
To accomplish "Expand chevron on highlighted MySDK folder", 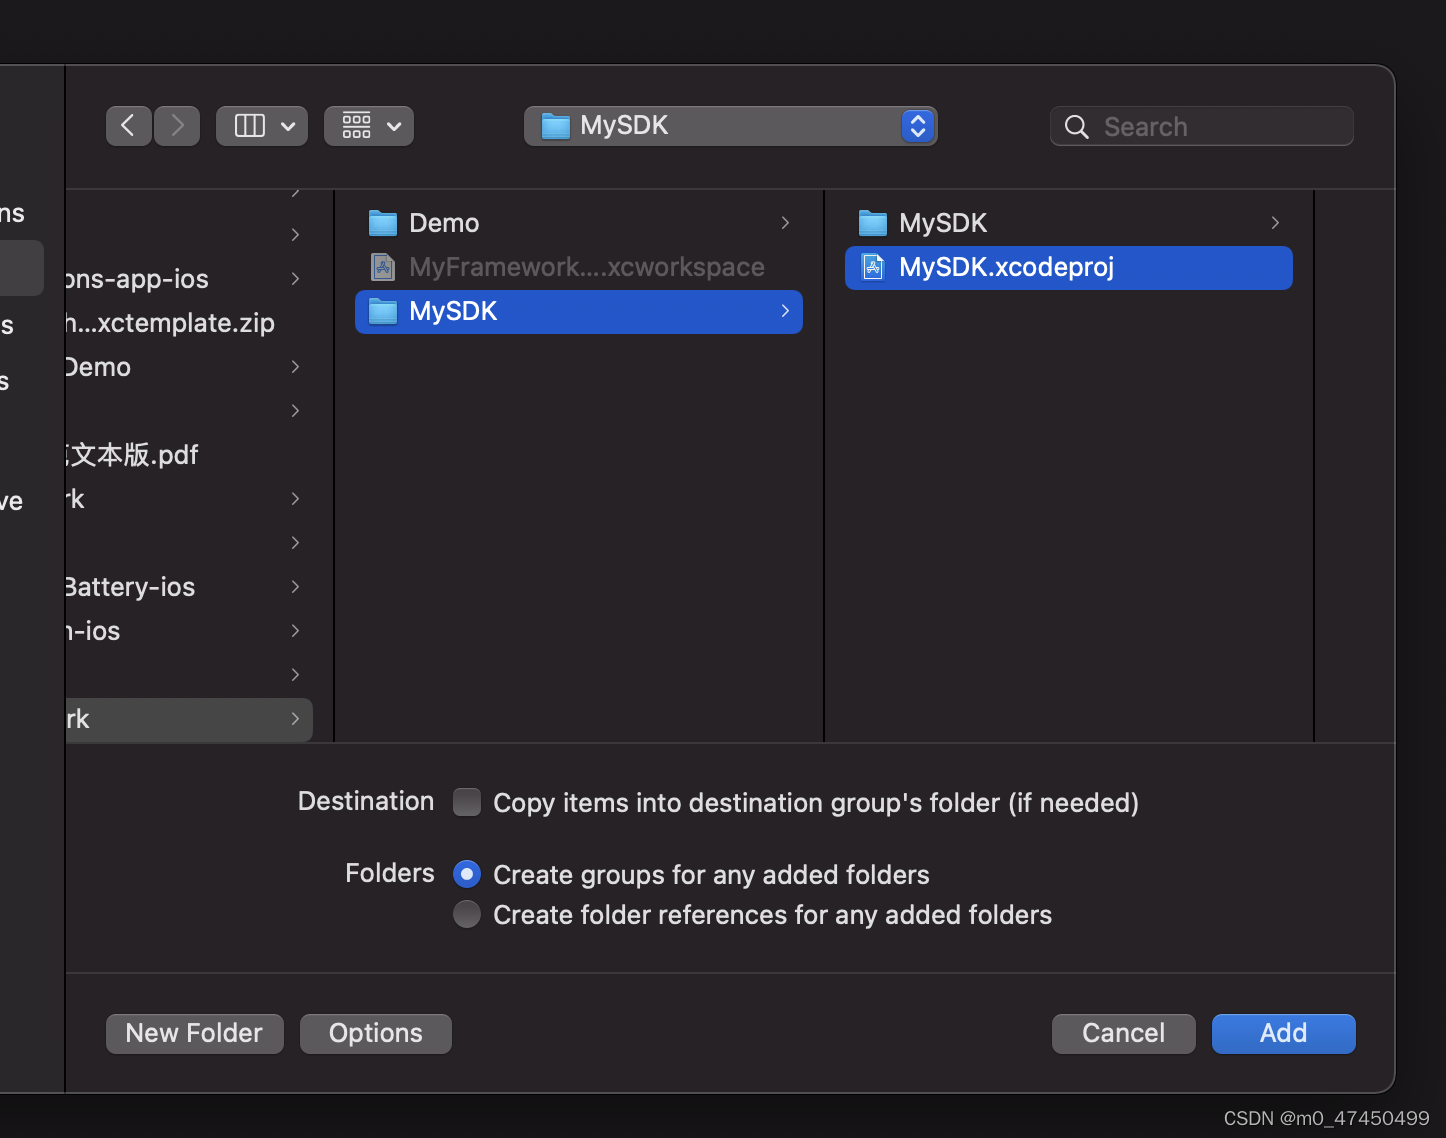I will coord(785,311).
